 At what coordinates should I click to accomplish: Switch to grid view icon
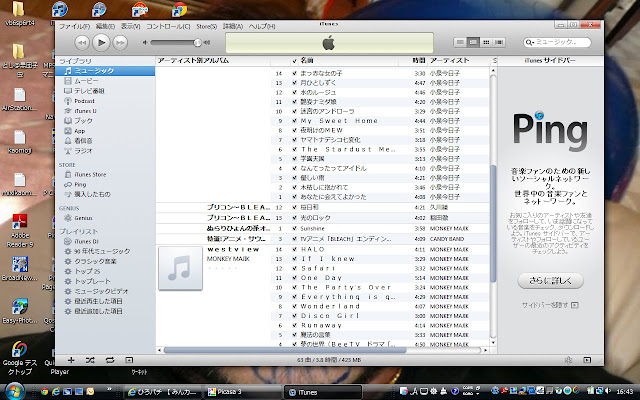click(x=486, y=42)
